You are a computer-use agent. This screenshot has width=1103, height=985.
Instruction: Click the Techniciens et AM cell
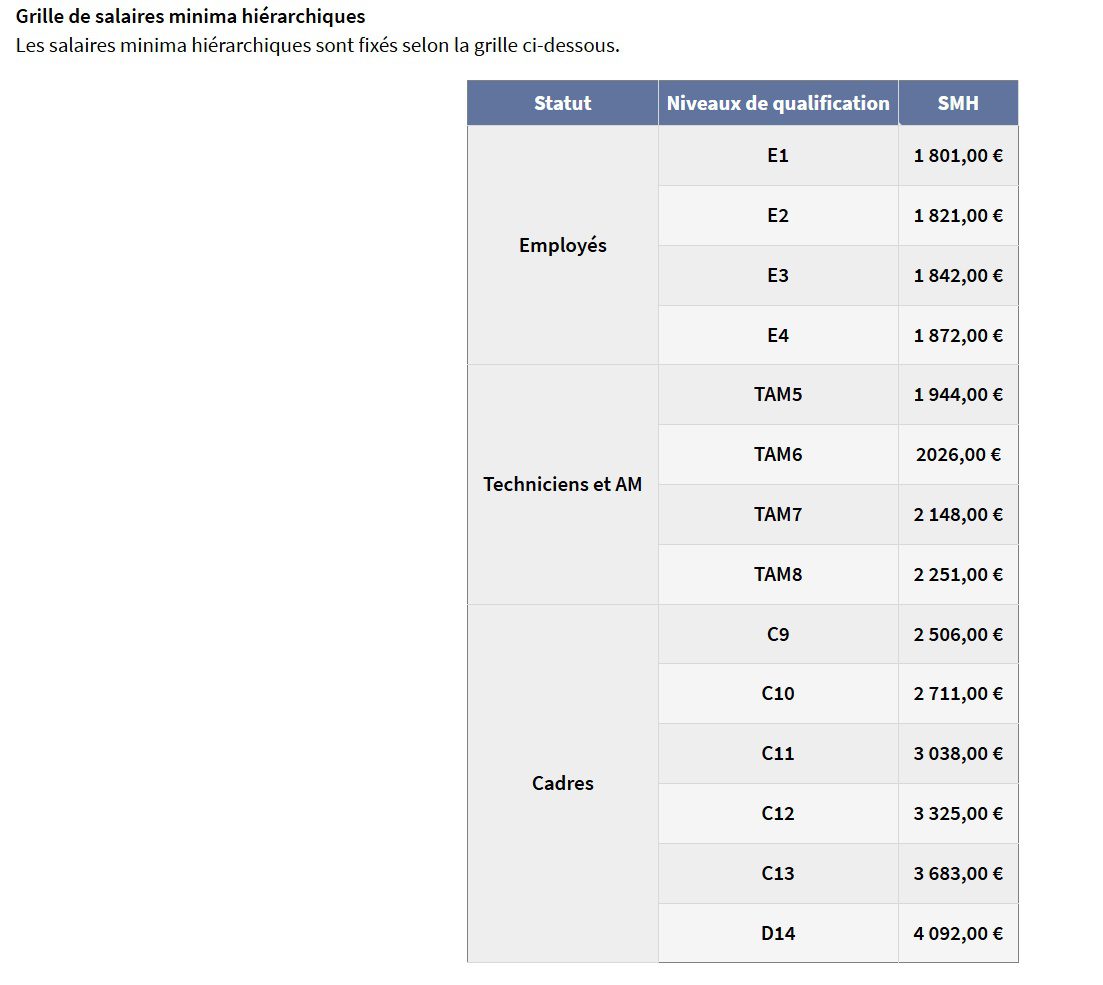coord(562,484)
